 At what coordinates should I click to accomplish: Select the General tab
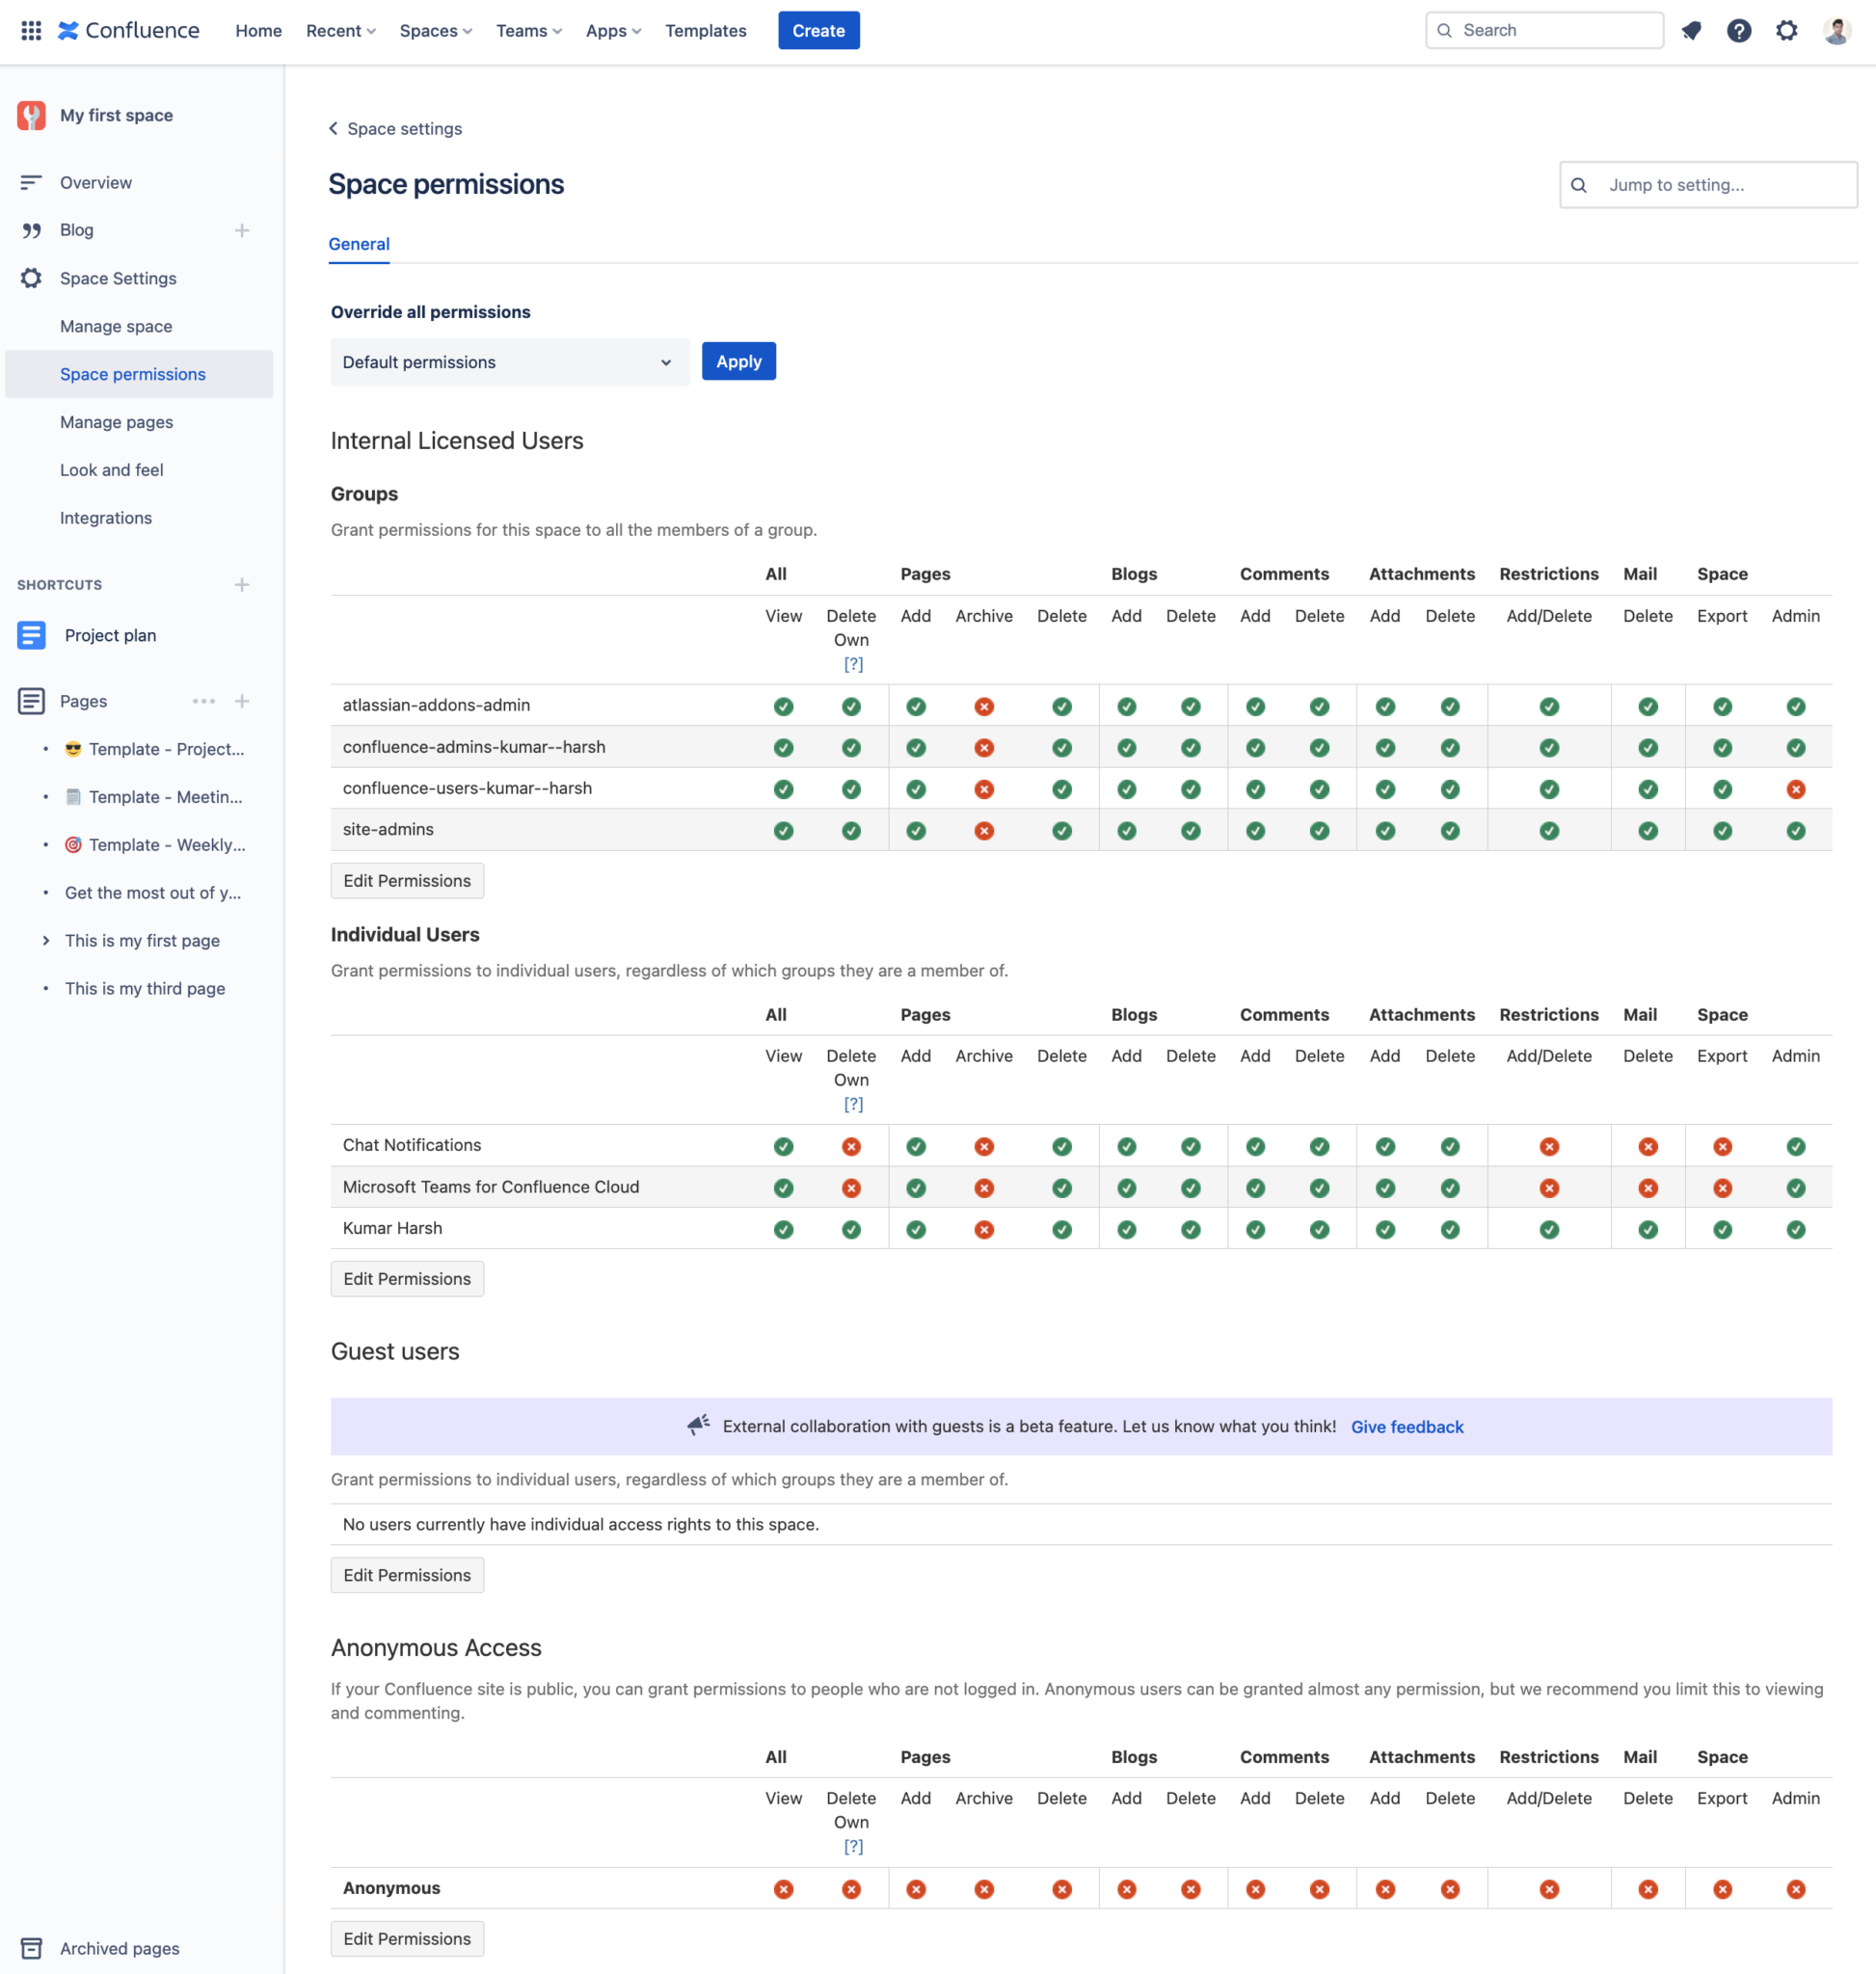tap(359, 244)
